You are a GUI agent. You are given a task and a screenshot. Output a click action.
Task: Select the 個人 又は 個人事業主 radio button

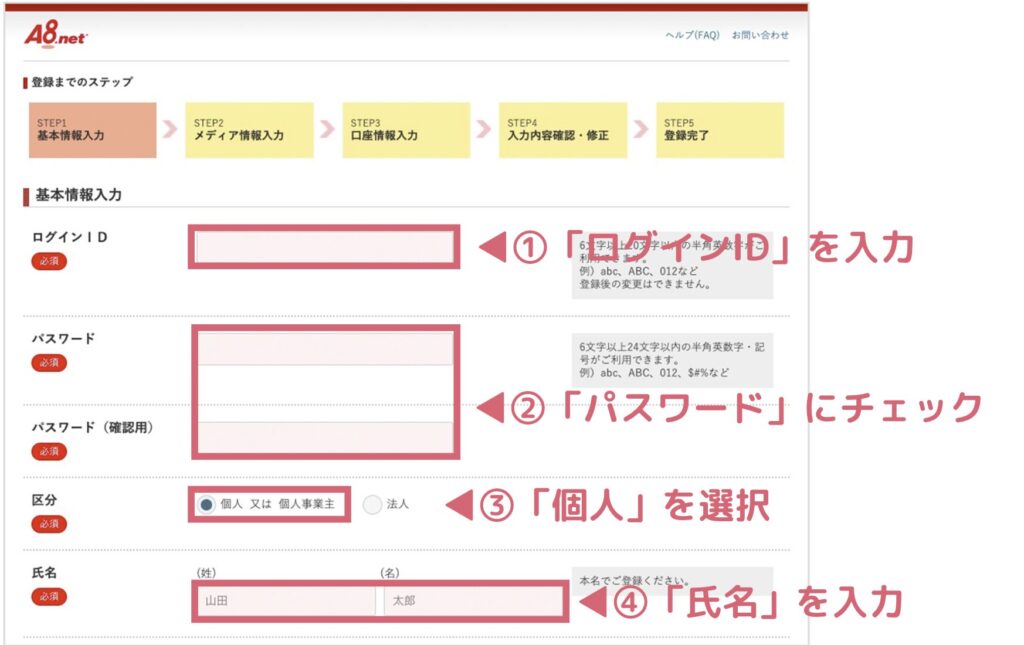[x=206, y=505]
